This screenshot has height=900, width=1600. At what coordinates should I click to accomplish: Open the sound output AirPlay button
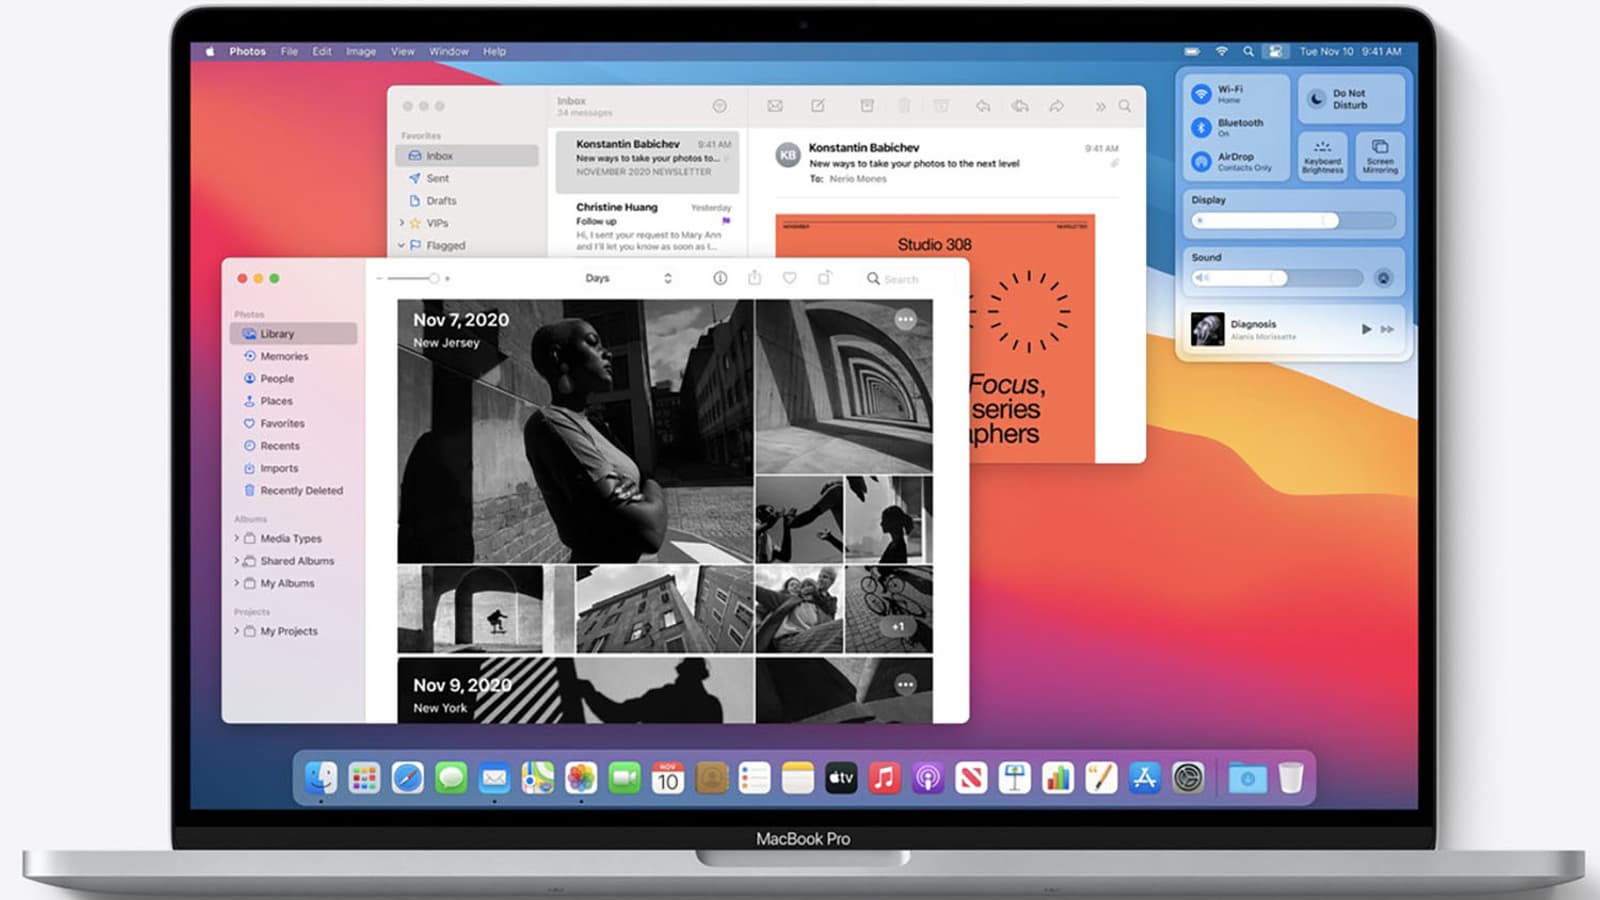pyautogui.click(x=1383, y=278)
